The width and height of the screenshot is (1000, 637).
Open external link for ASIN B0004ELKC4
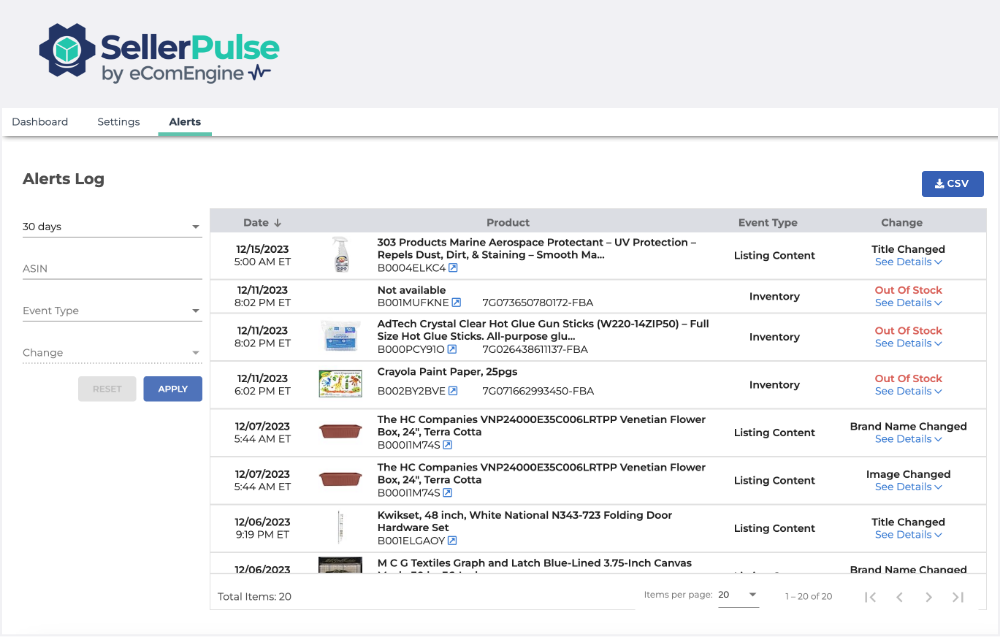tap(453, 268)
